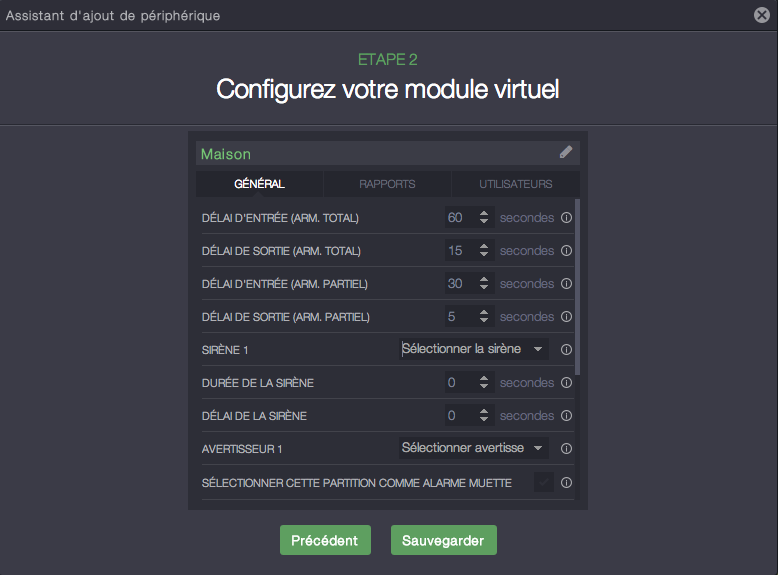Tick the alarme muette partition checkbox
Viewport: 778px width, 575px height.
544,482
